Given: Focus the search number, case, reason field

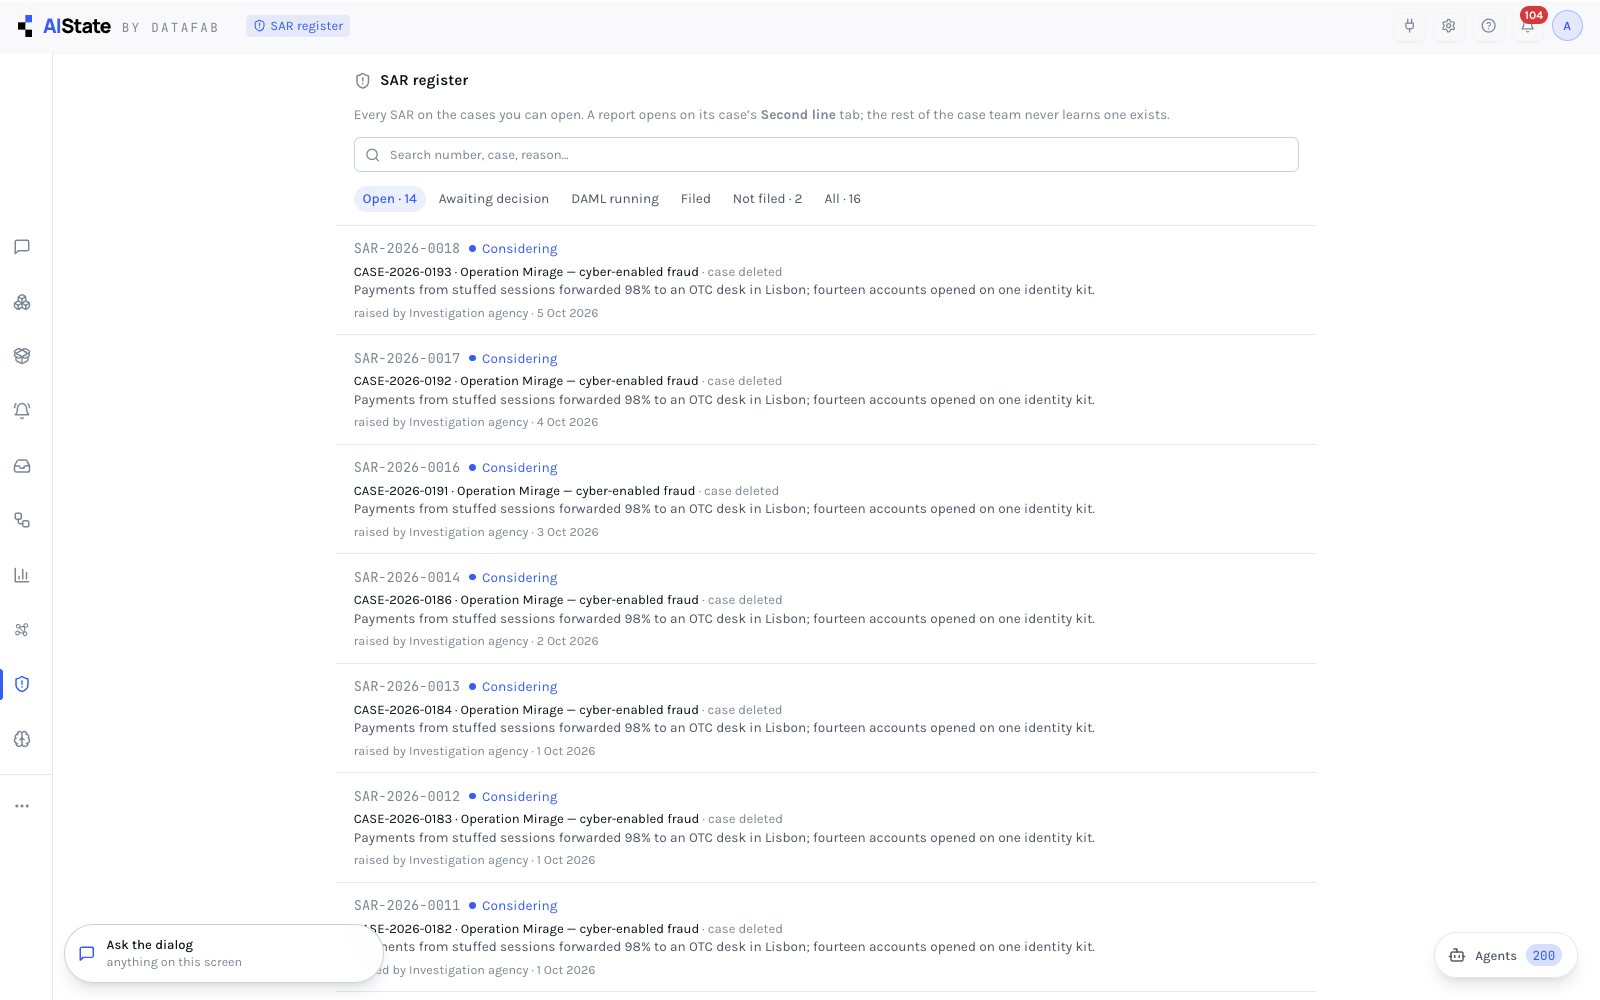Looking at the screenshot, I should (x=826, y=155).
